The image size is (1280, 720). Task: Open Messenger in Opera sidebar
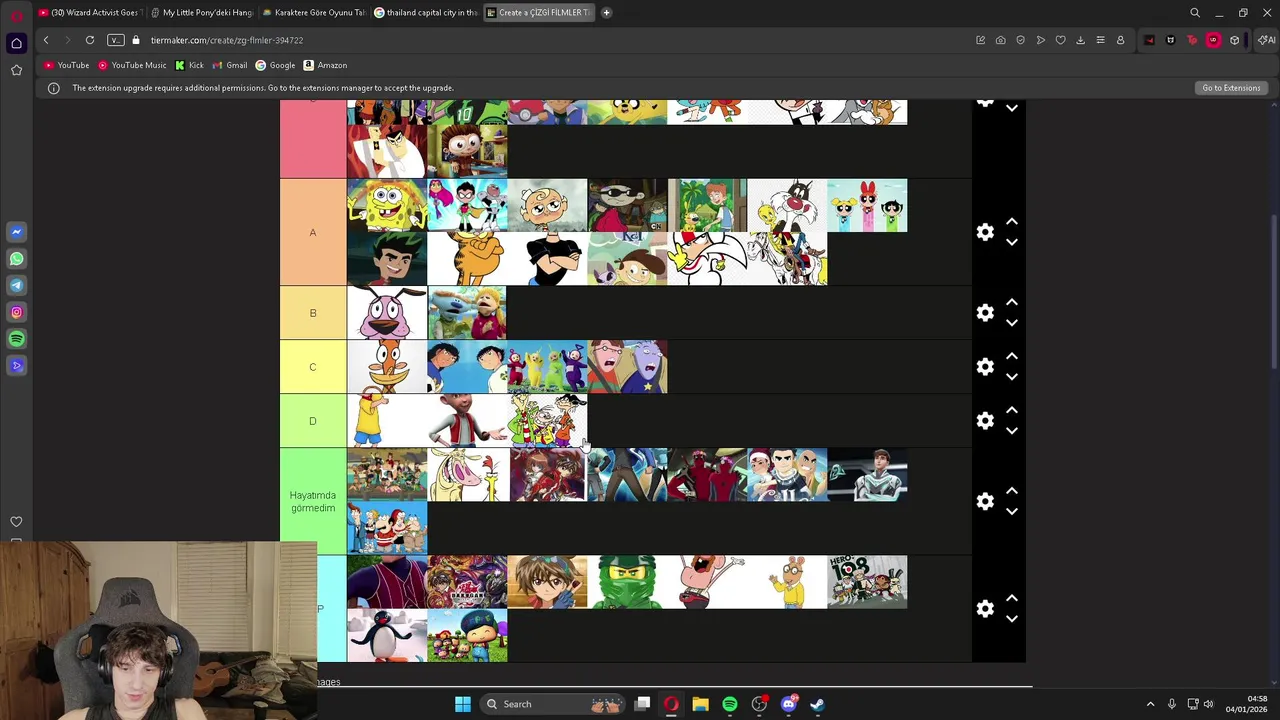[x=16, y=232]
